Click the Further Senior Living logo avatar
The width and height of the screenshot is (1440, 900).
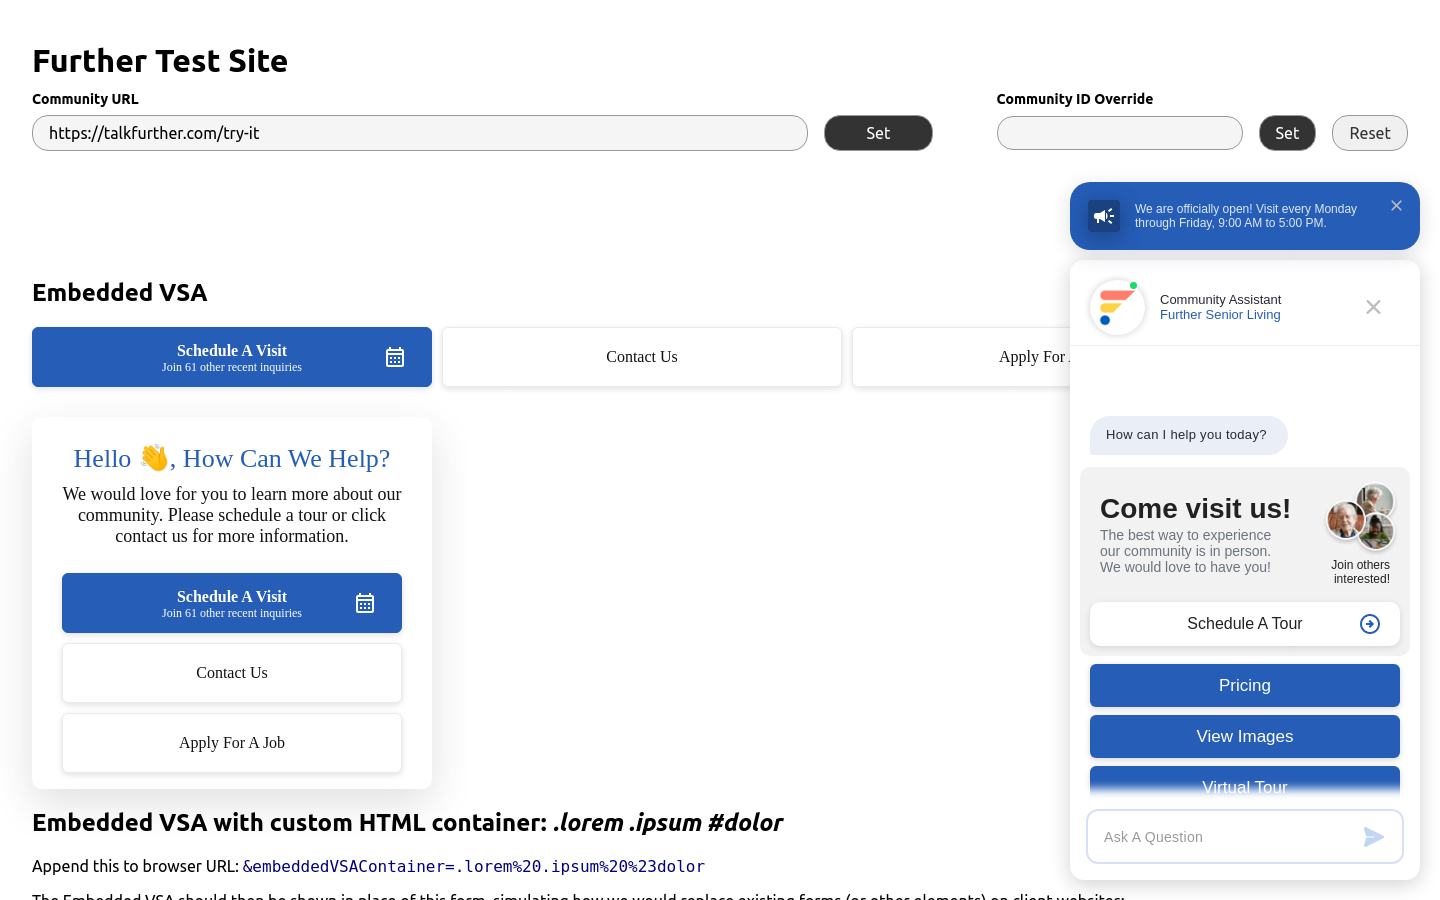click(1117, 307)
